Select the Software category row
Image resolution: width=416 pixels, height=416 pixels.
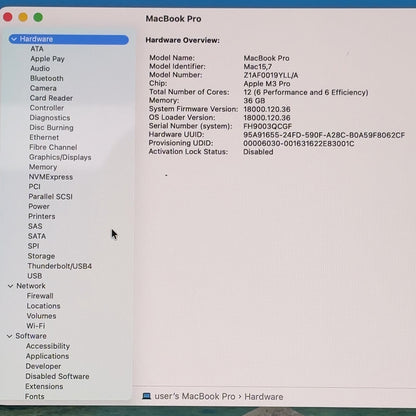[x=31, y=336]
